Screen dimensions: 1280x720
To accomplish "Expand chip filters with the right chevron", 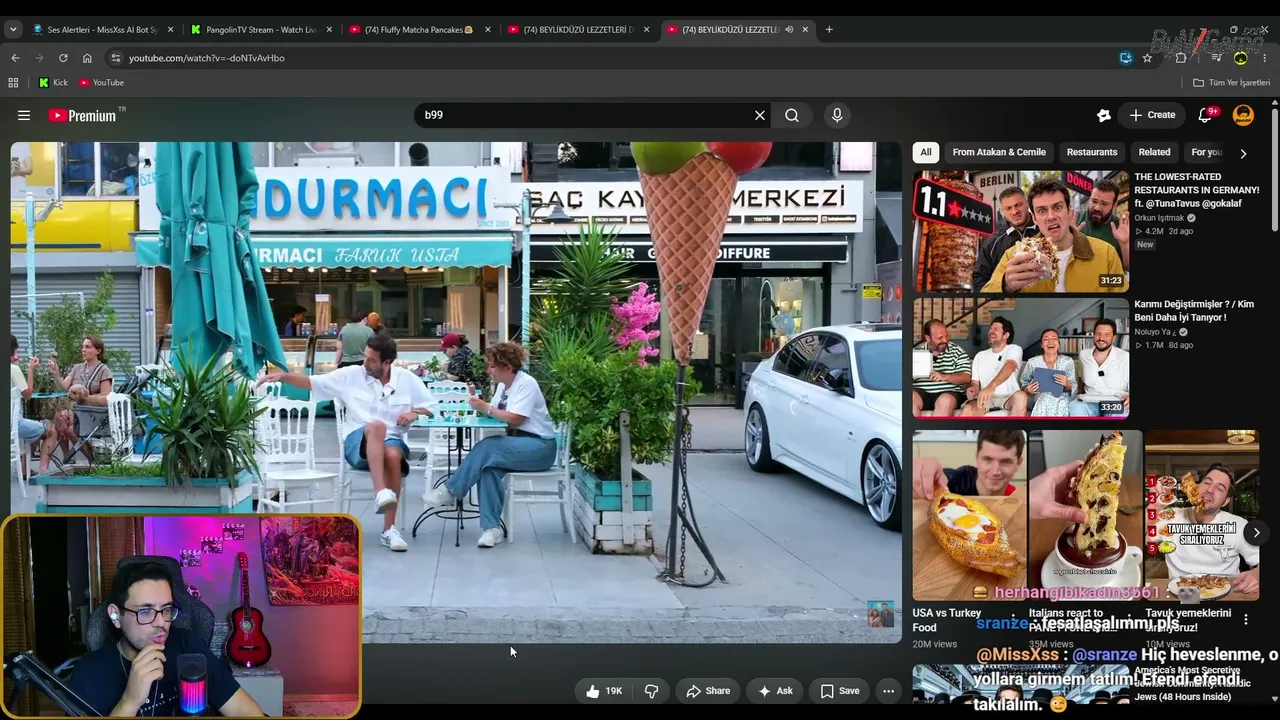I will pyautogui.click(x=1243, y=153).
